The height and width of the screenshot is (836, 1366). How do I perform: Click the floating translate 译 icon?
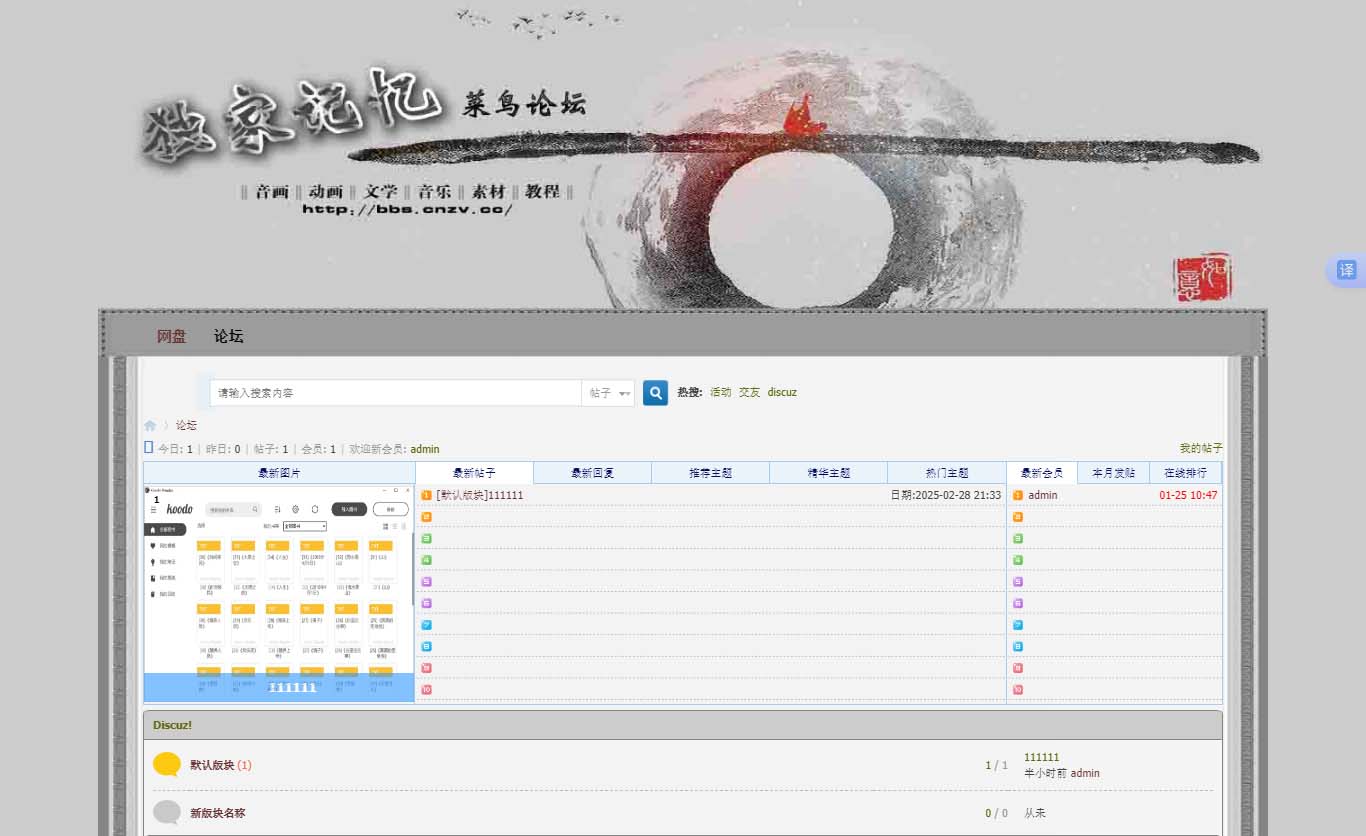tap(1346, 270)
